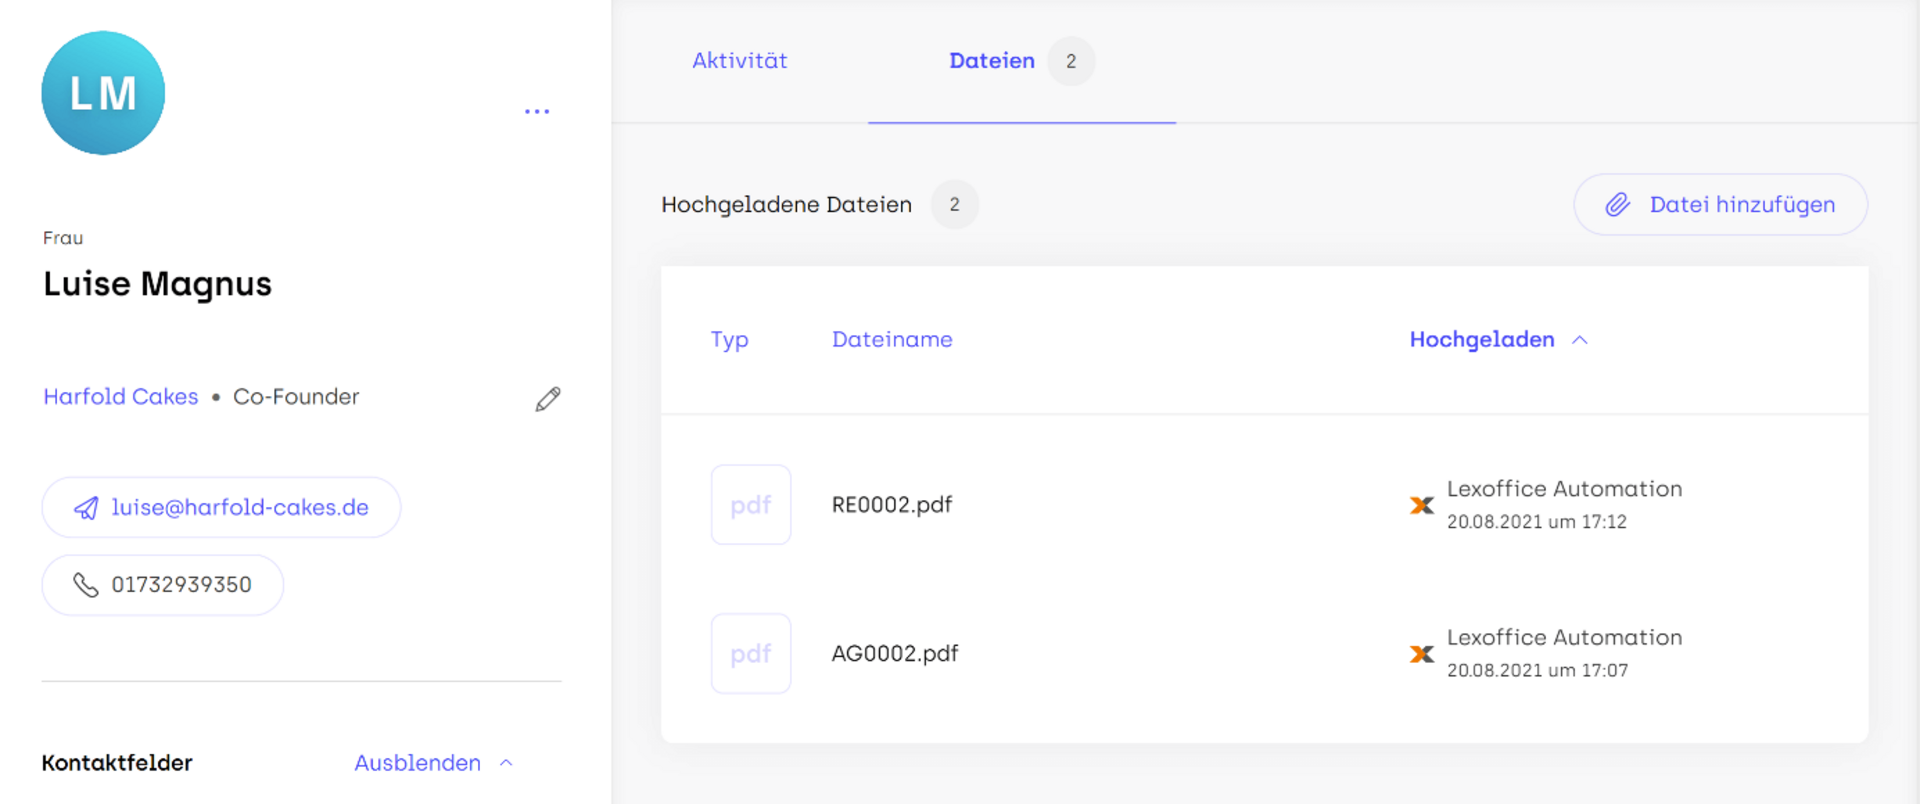Click the Lexoffice logo next to AG0002 upload
The height and width of the screenshot is (804, 1920).
[1421, 654]
